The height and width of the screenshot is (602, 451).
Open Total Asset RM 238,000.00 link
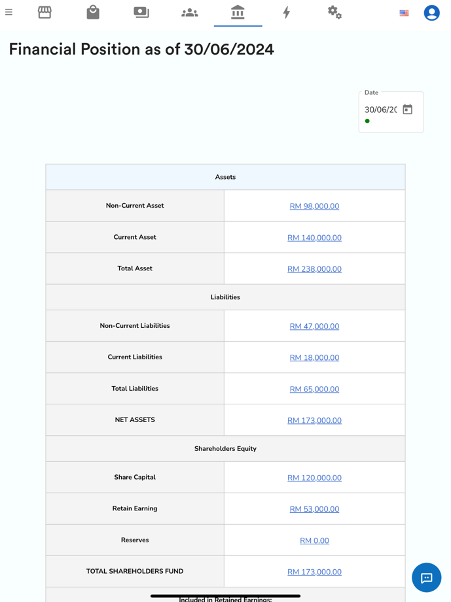(314, 269)
